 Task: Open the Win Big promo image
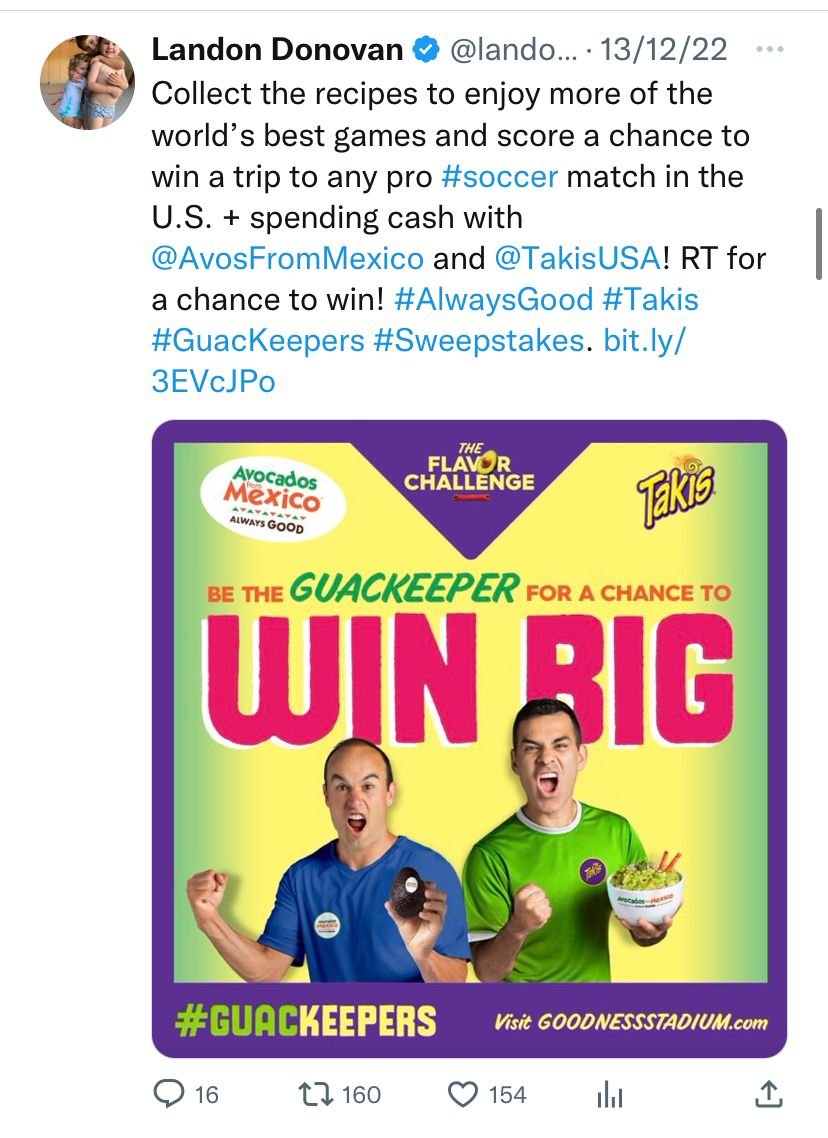click(x=470, y=738)
